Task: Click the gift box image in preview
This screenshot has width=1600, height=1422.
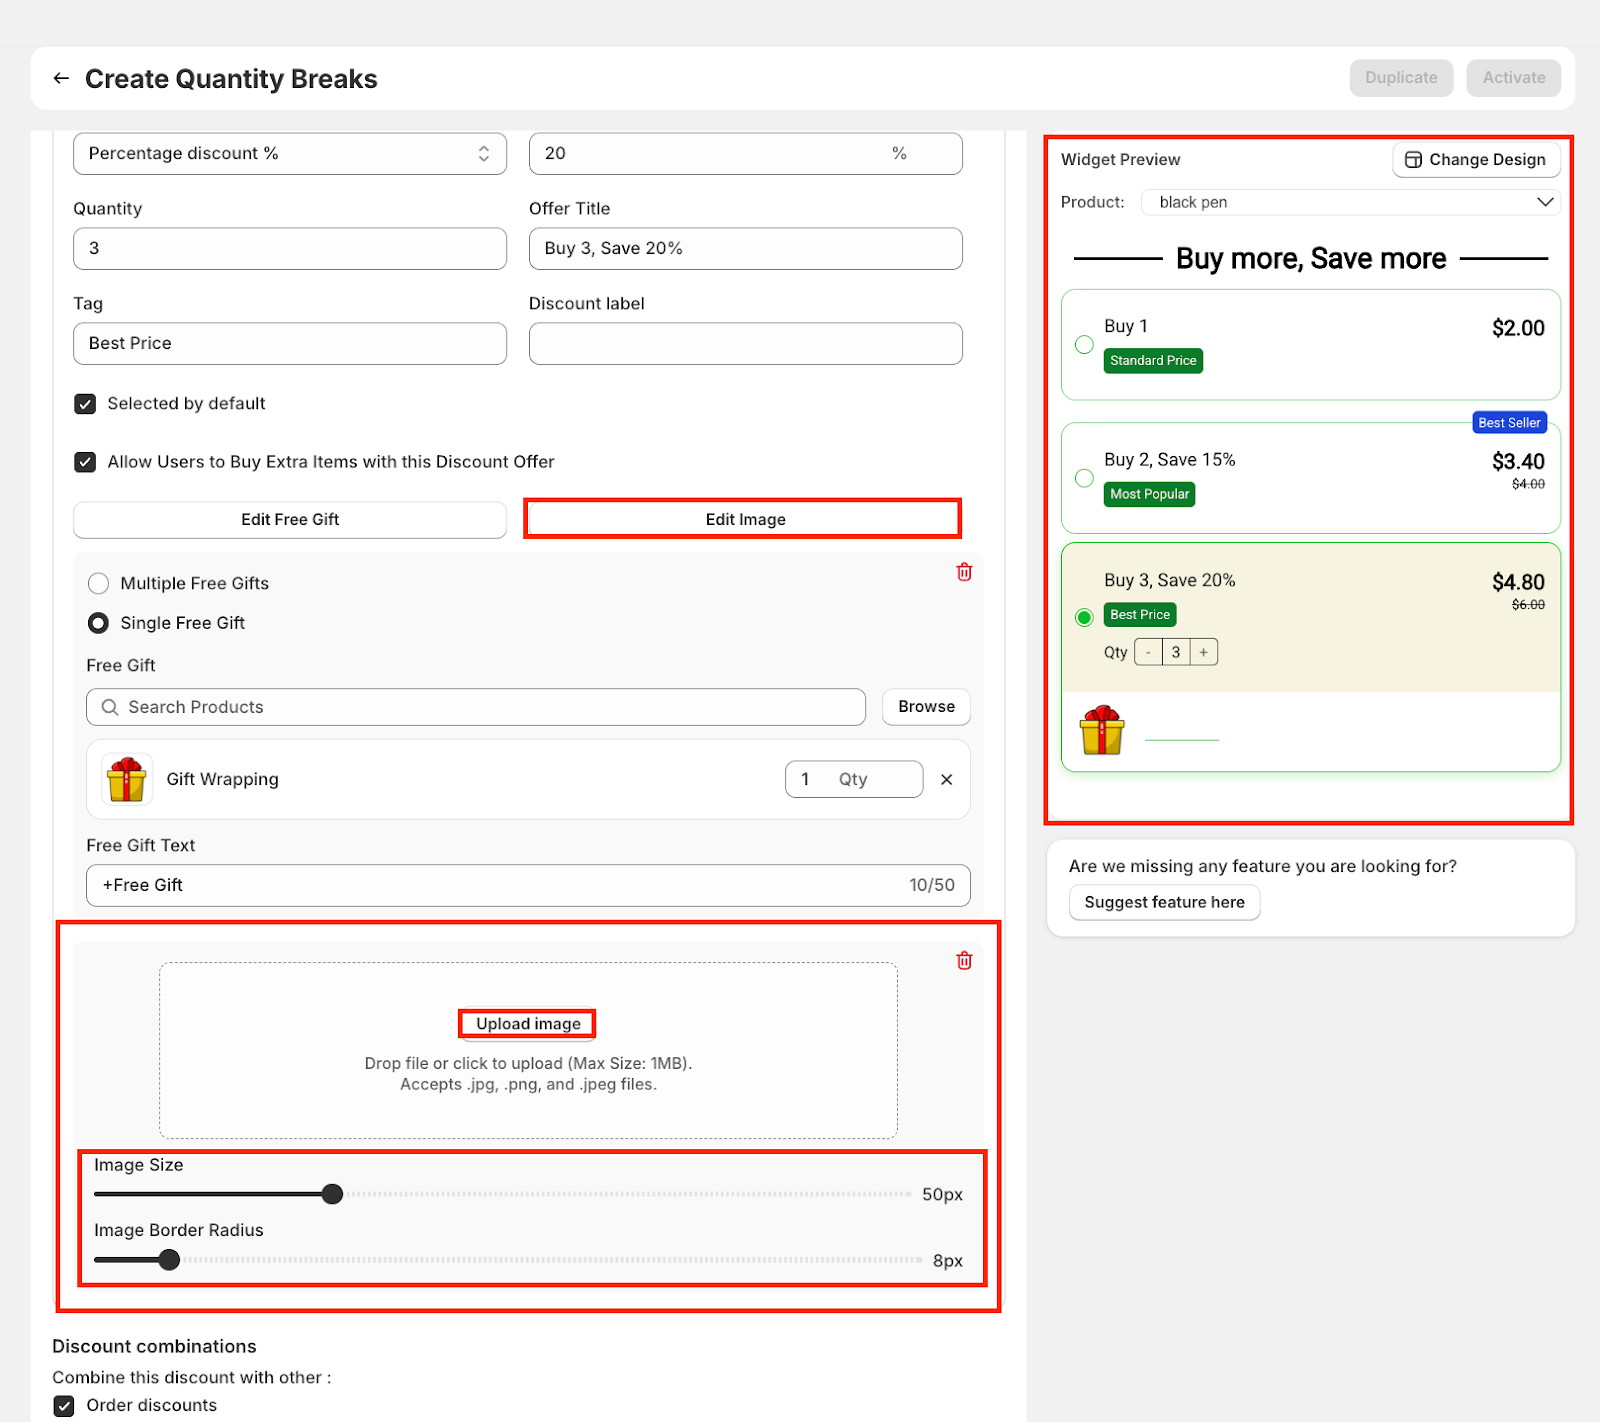Action: (x=1102, y=730)
